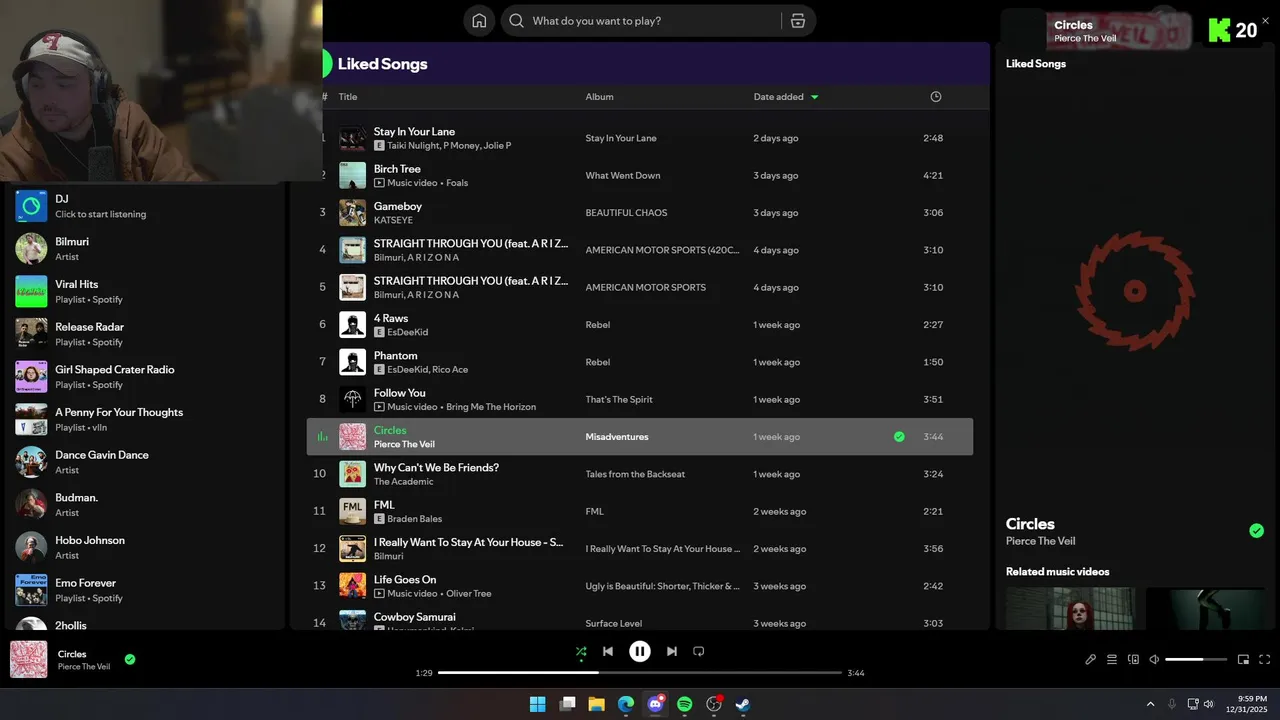Select the Birch Tree track row
This screenshot has height=720, width=1280.
640,175
